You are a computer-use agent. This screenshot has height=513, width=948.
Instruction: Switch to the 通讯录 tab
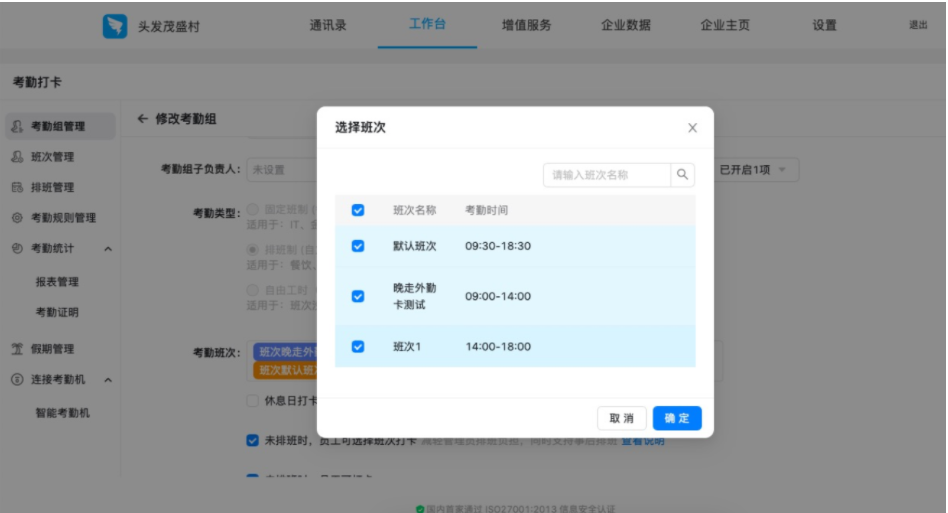[328, 26]
